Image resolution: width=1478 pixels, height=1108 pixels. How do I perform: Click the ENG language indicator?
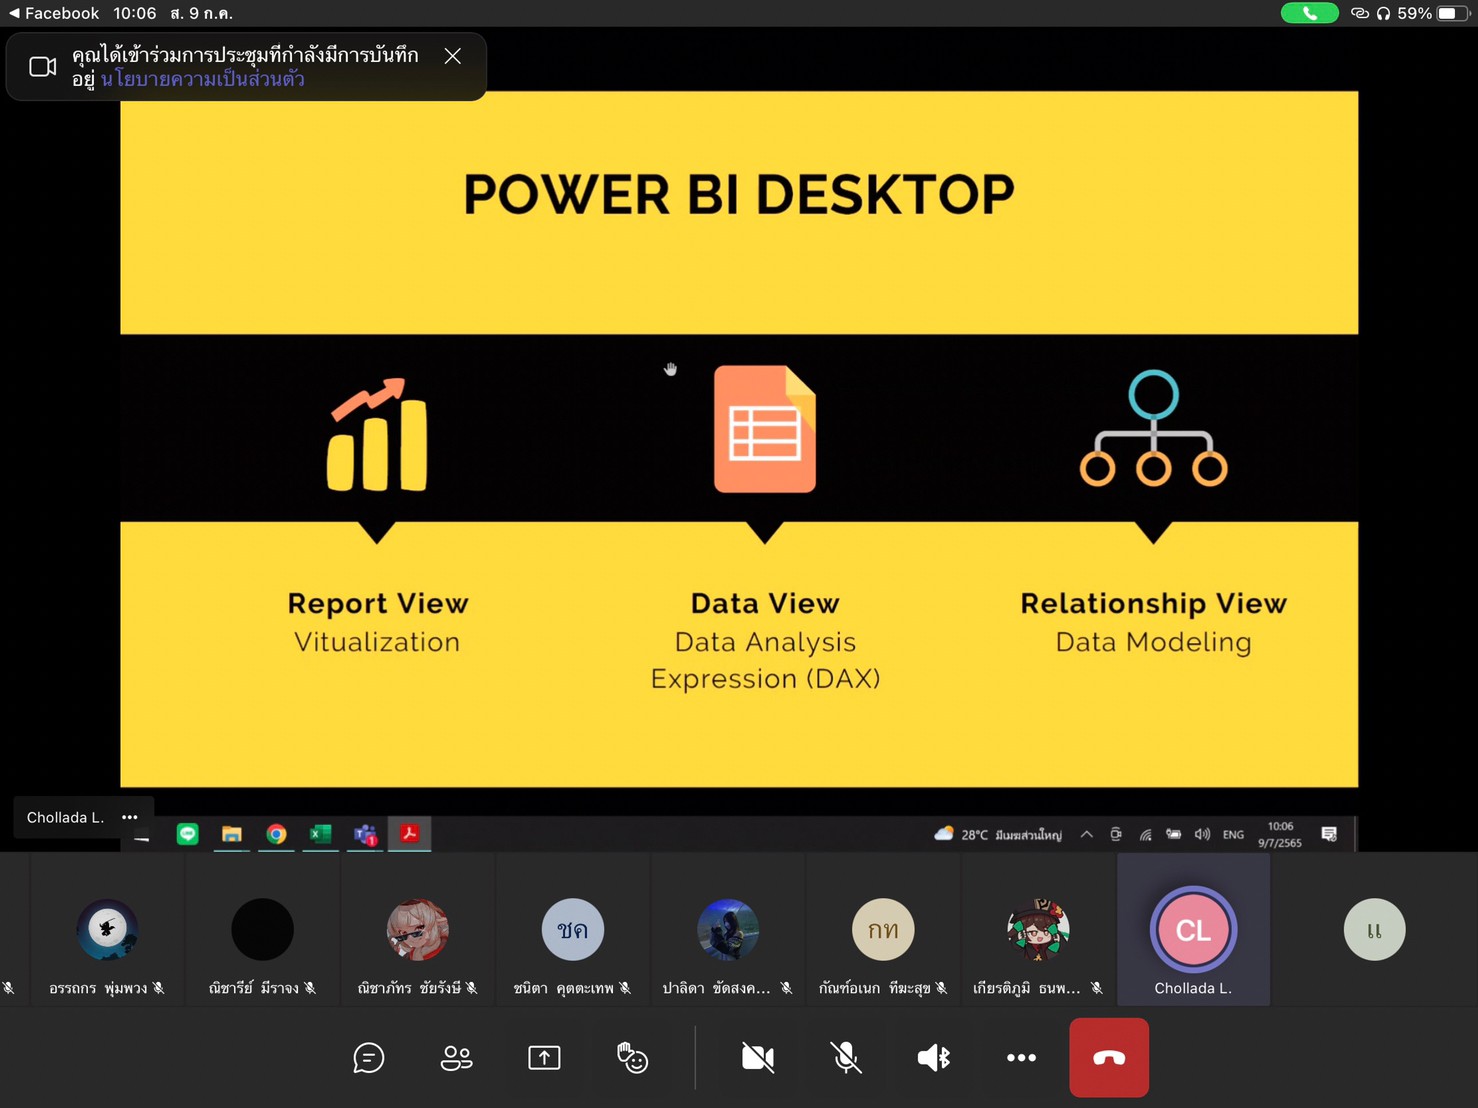1233,834
